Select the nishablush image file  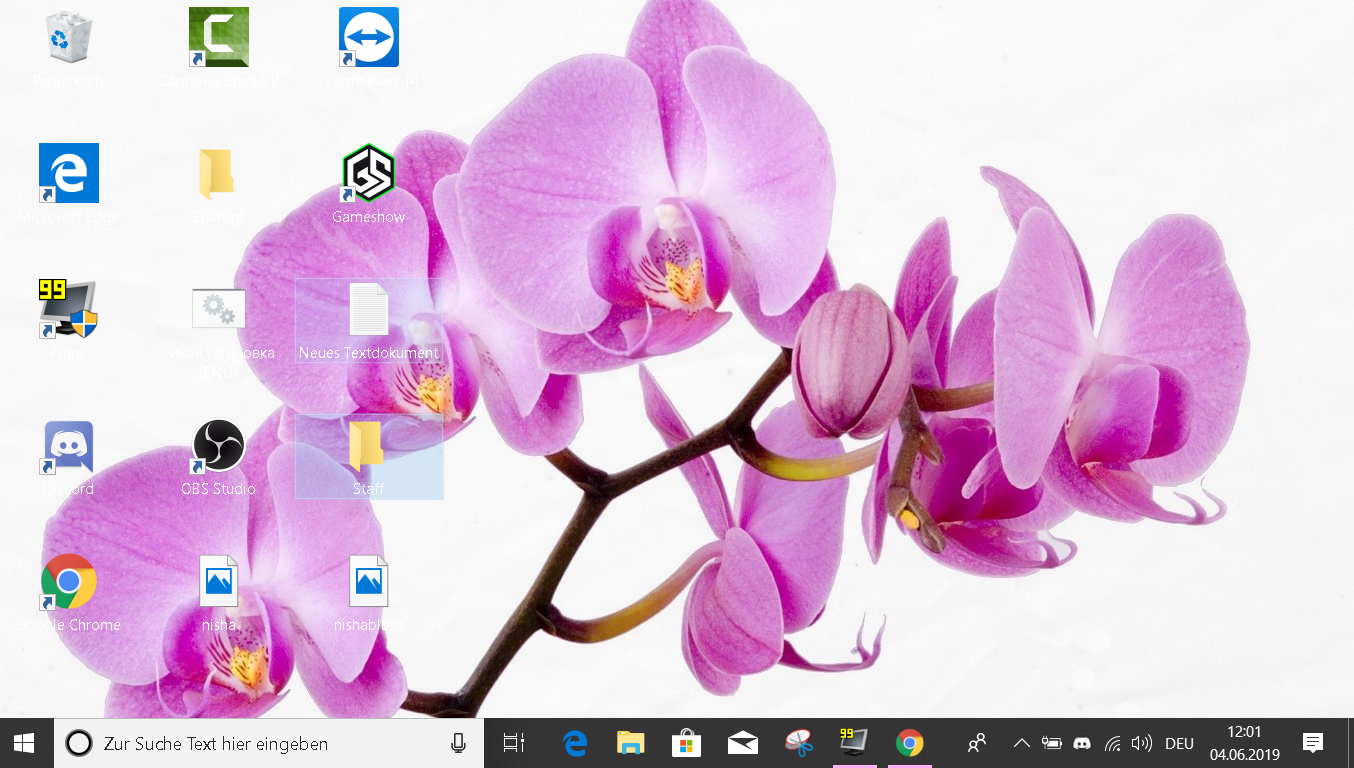[368, 583]
